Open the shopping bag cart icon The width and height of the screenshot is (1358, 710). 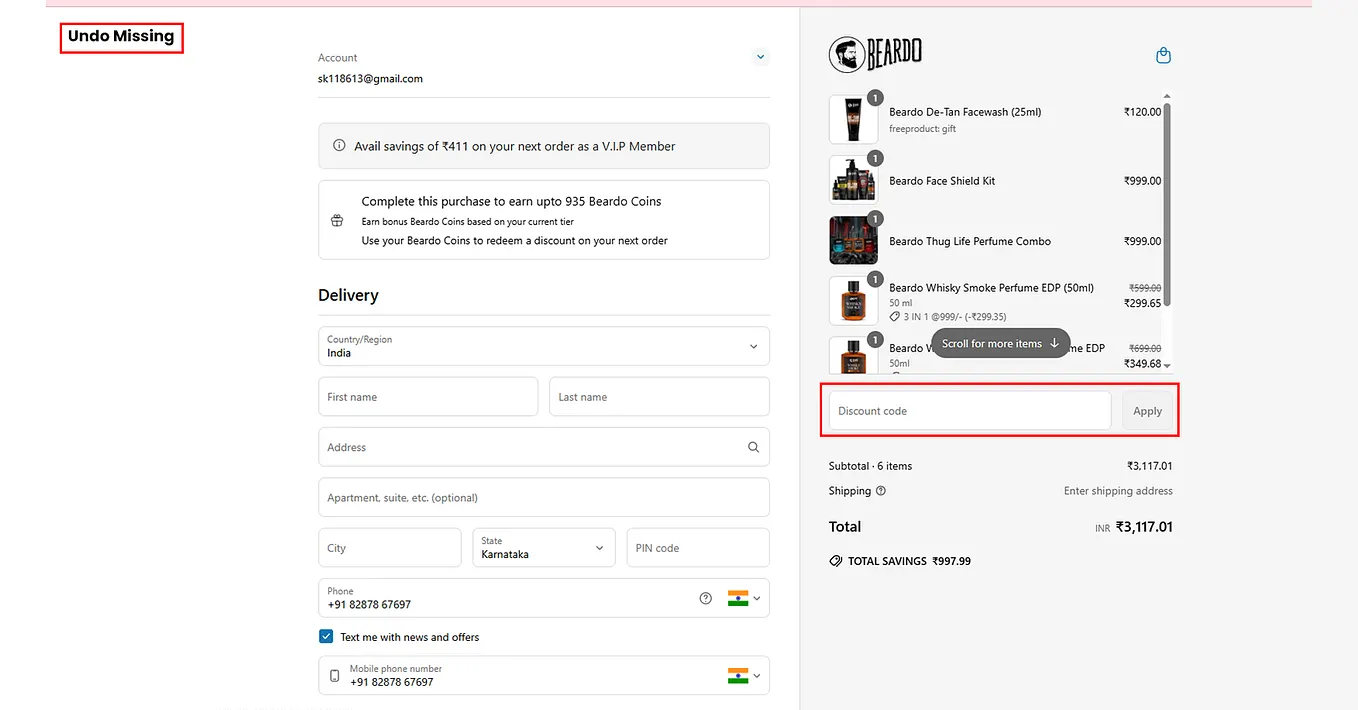1163,56
